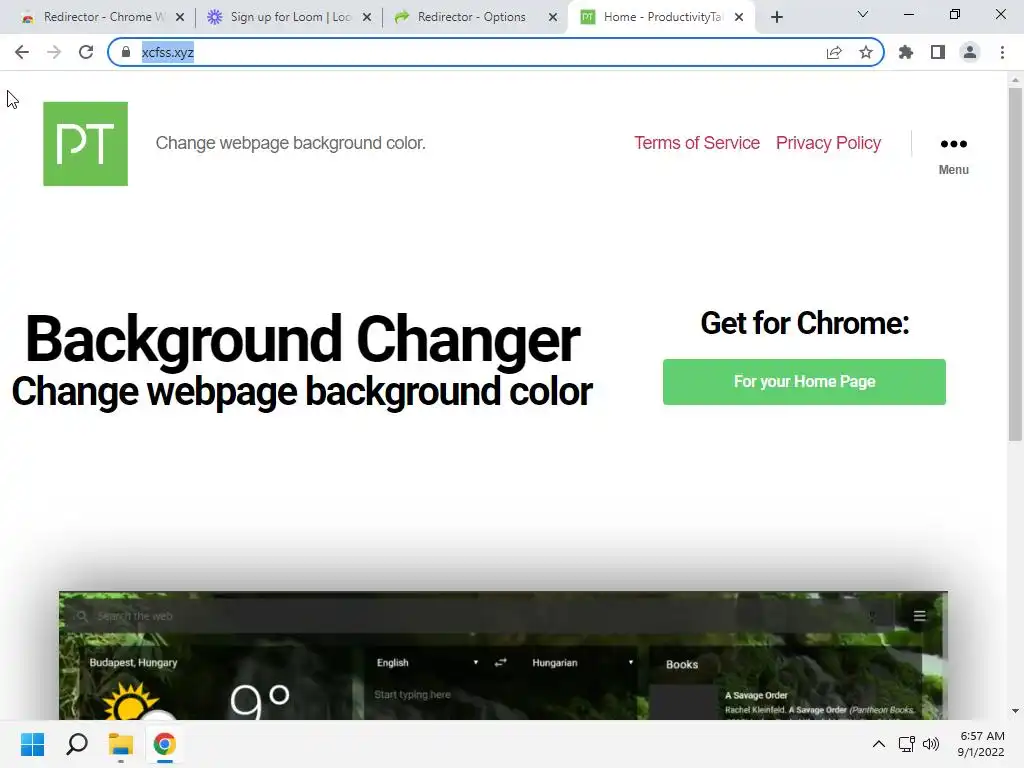Click the page vertical scrollbar thumb
Screen dimensions: 1024x768
pyautogui.click(x=1015, y=264)
